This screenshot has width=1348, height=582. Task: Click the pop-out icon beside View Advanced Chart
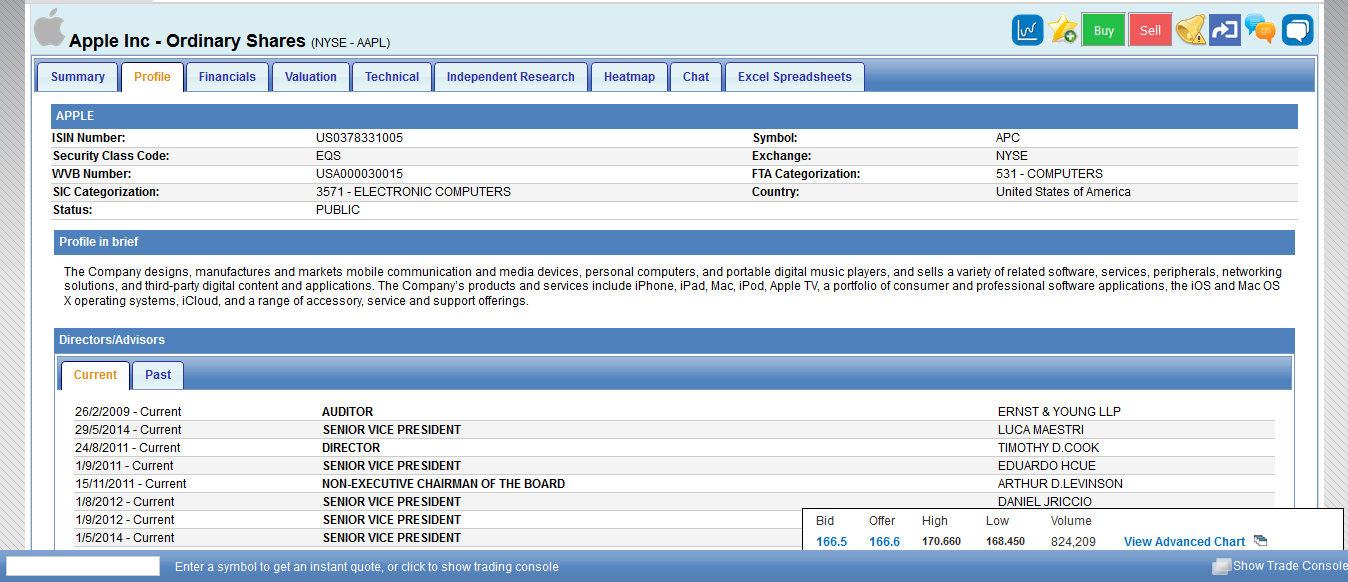(x=1260, y=541)
